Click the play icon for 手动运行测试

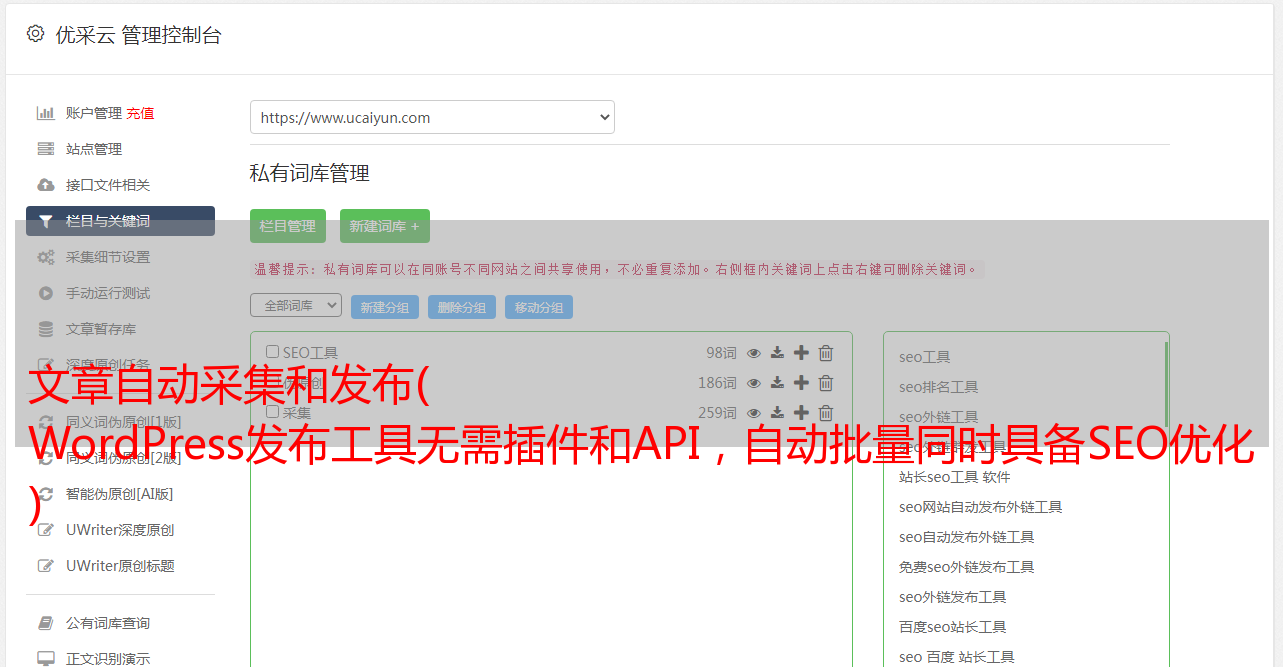[46, 293]
